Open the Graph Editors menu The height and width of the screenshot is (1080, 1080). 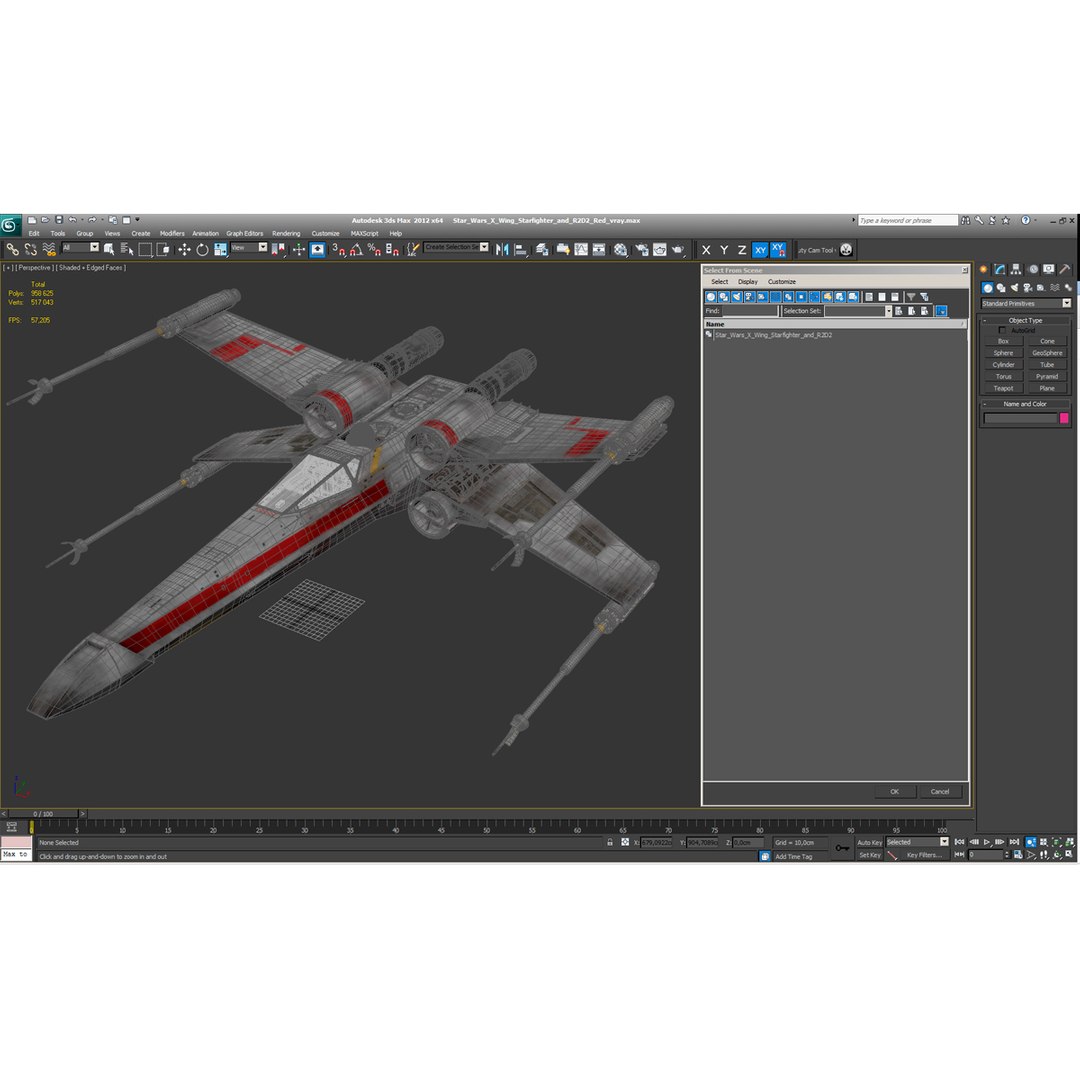[245, 233]
